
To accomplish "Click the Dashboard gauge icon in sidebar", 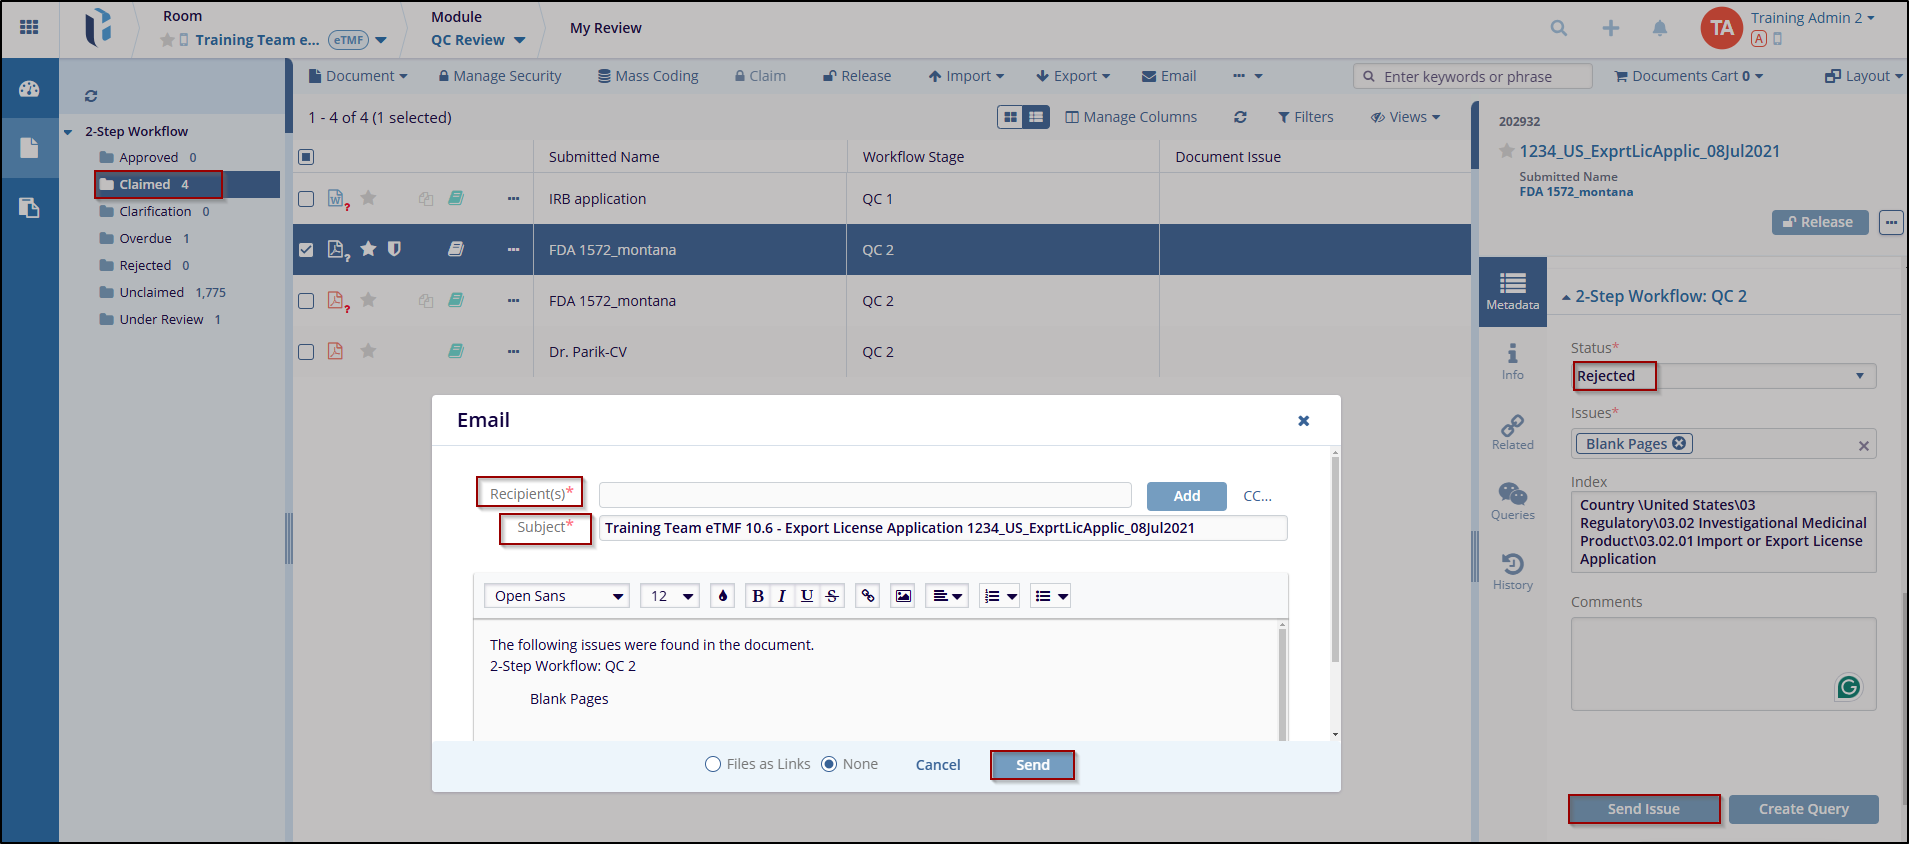I will 29,89.
